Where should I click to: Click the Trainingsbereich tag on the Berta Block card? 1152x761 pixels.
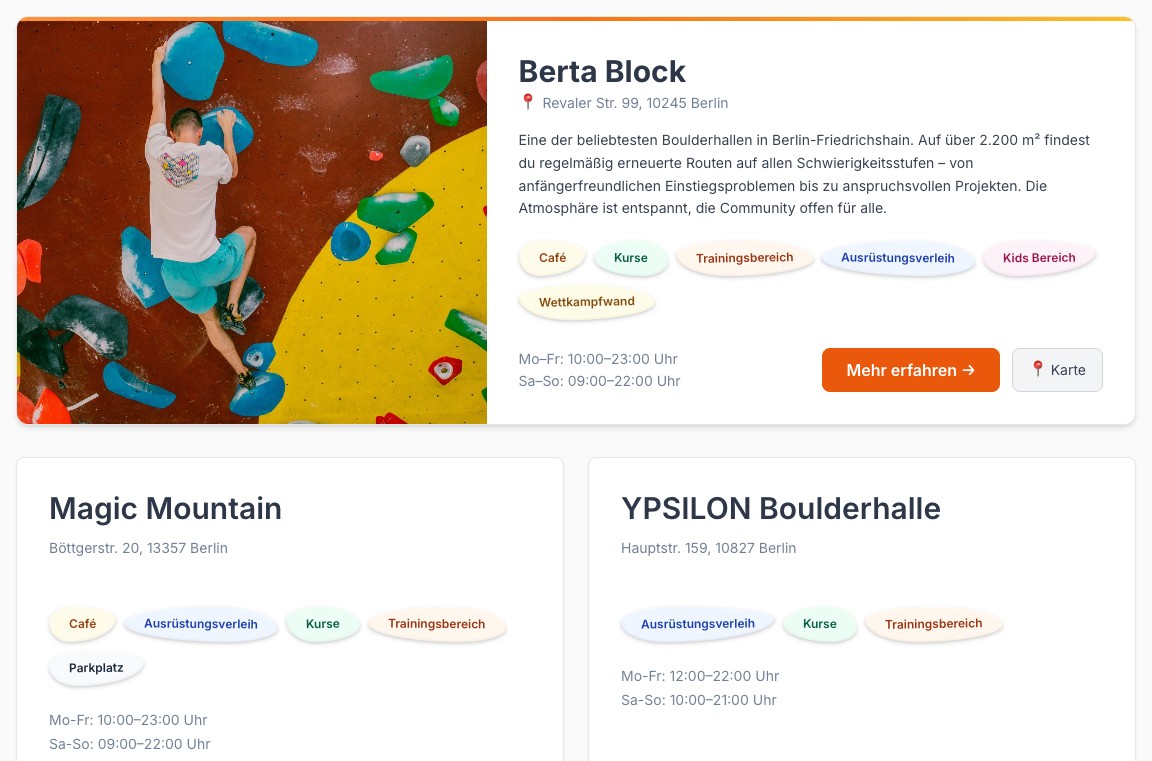(744, 257)
